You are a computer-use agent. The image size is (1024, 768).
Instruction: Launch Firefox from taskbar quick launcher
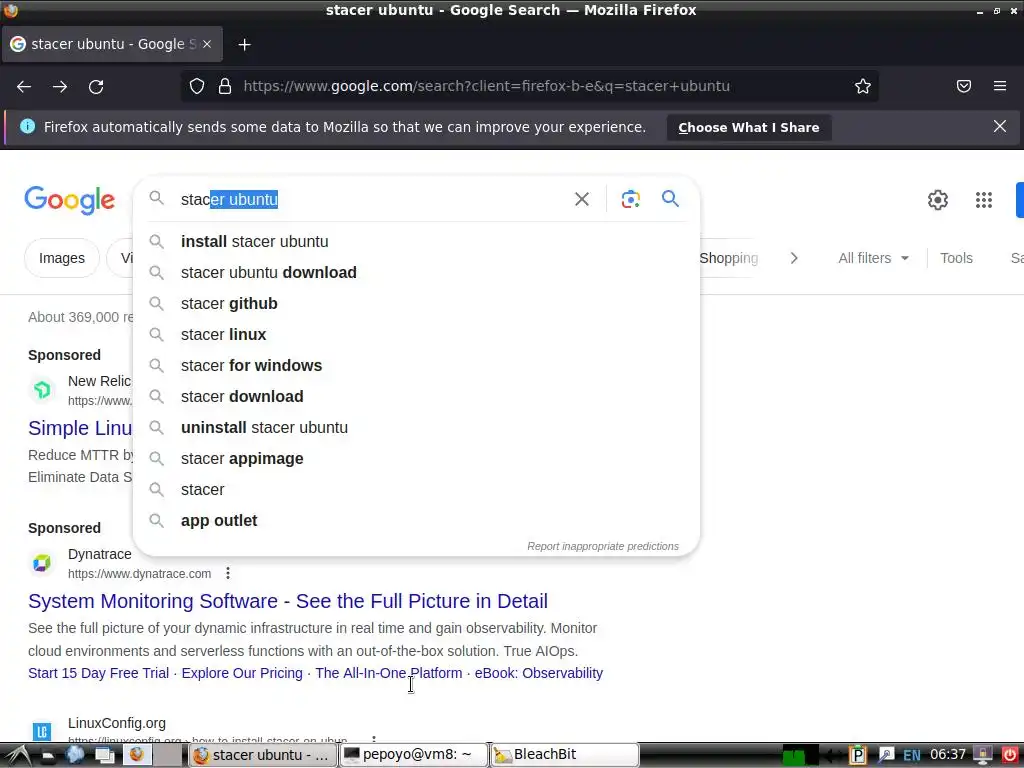136,755
